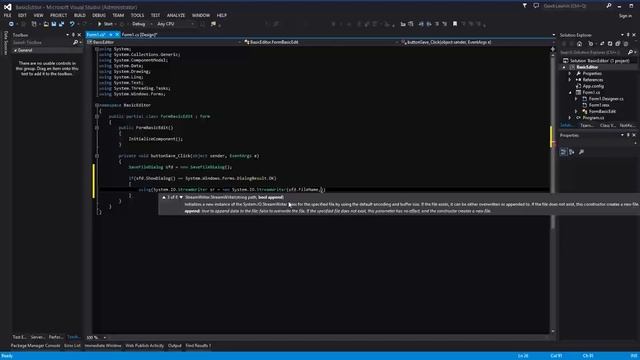Click the Solution Explorer Refresh icon

(602, 44)
